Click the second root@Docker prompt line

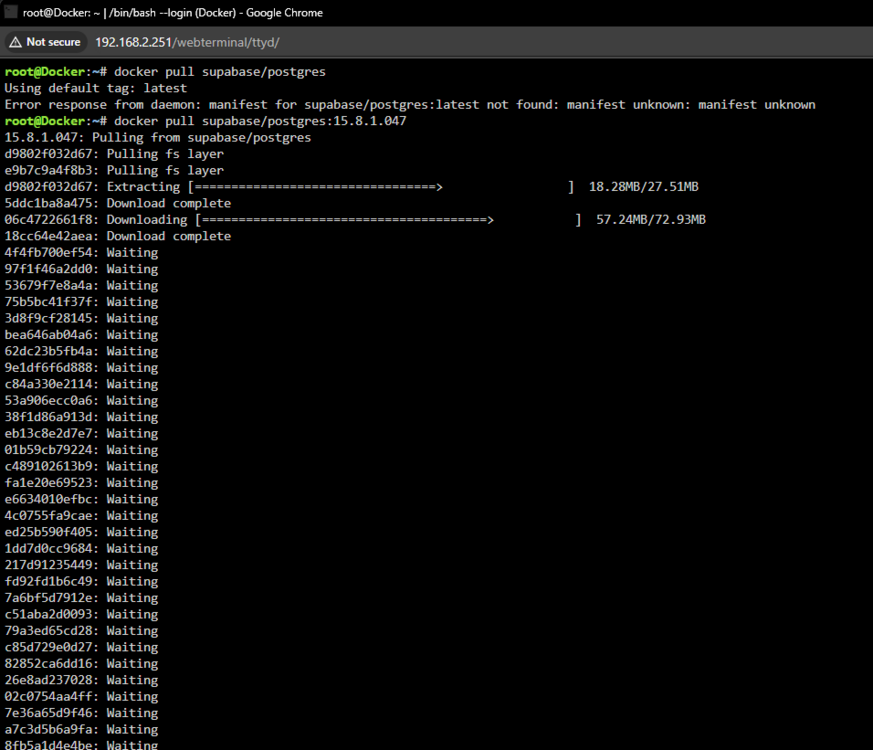205,121
